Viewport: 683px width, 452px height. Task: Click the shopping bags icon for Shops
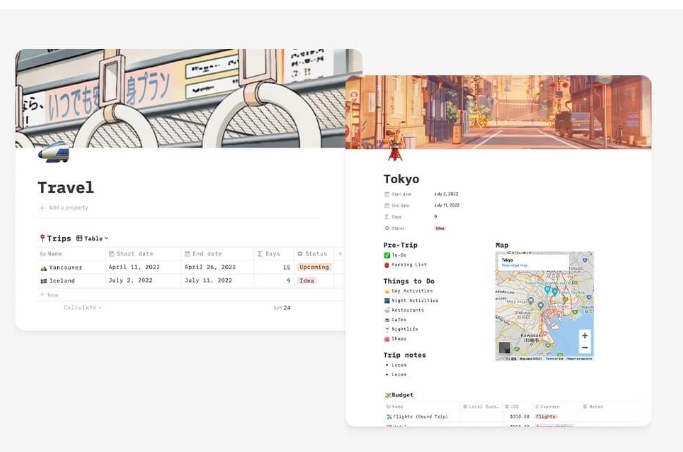pyautogui.click(x=386, y=339)
